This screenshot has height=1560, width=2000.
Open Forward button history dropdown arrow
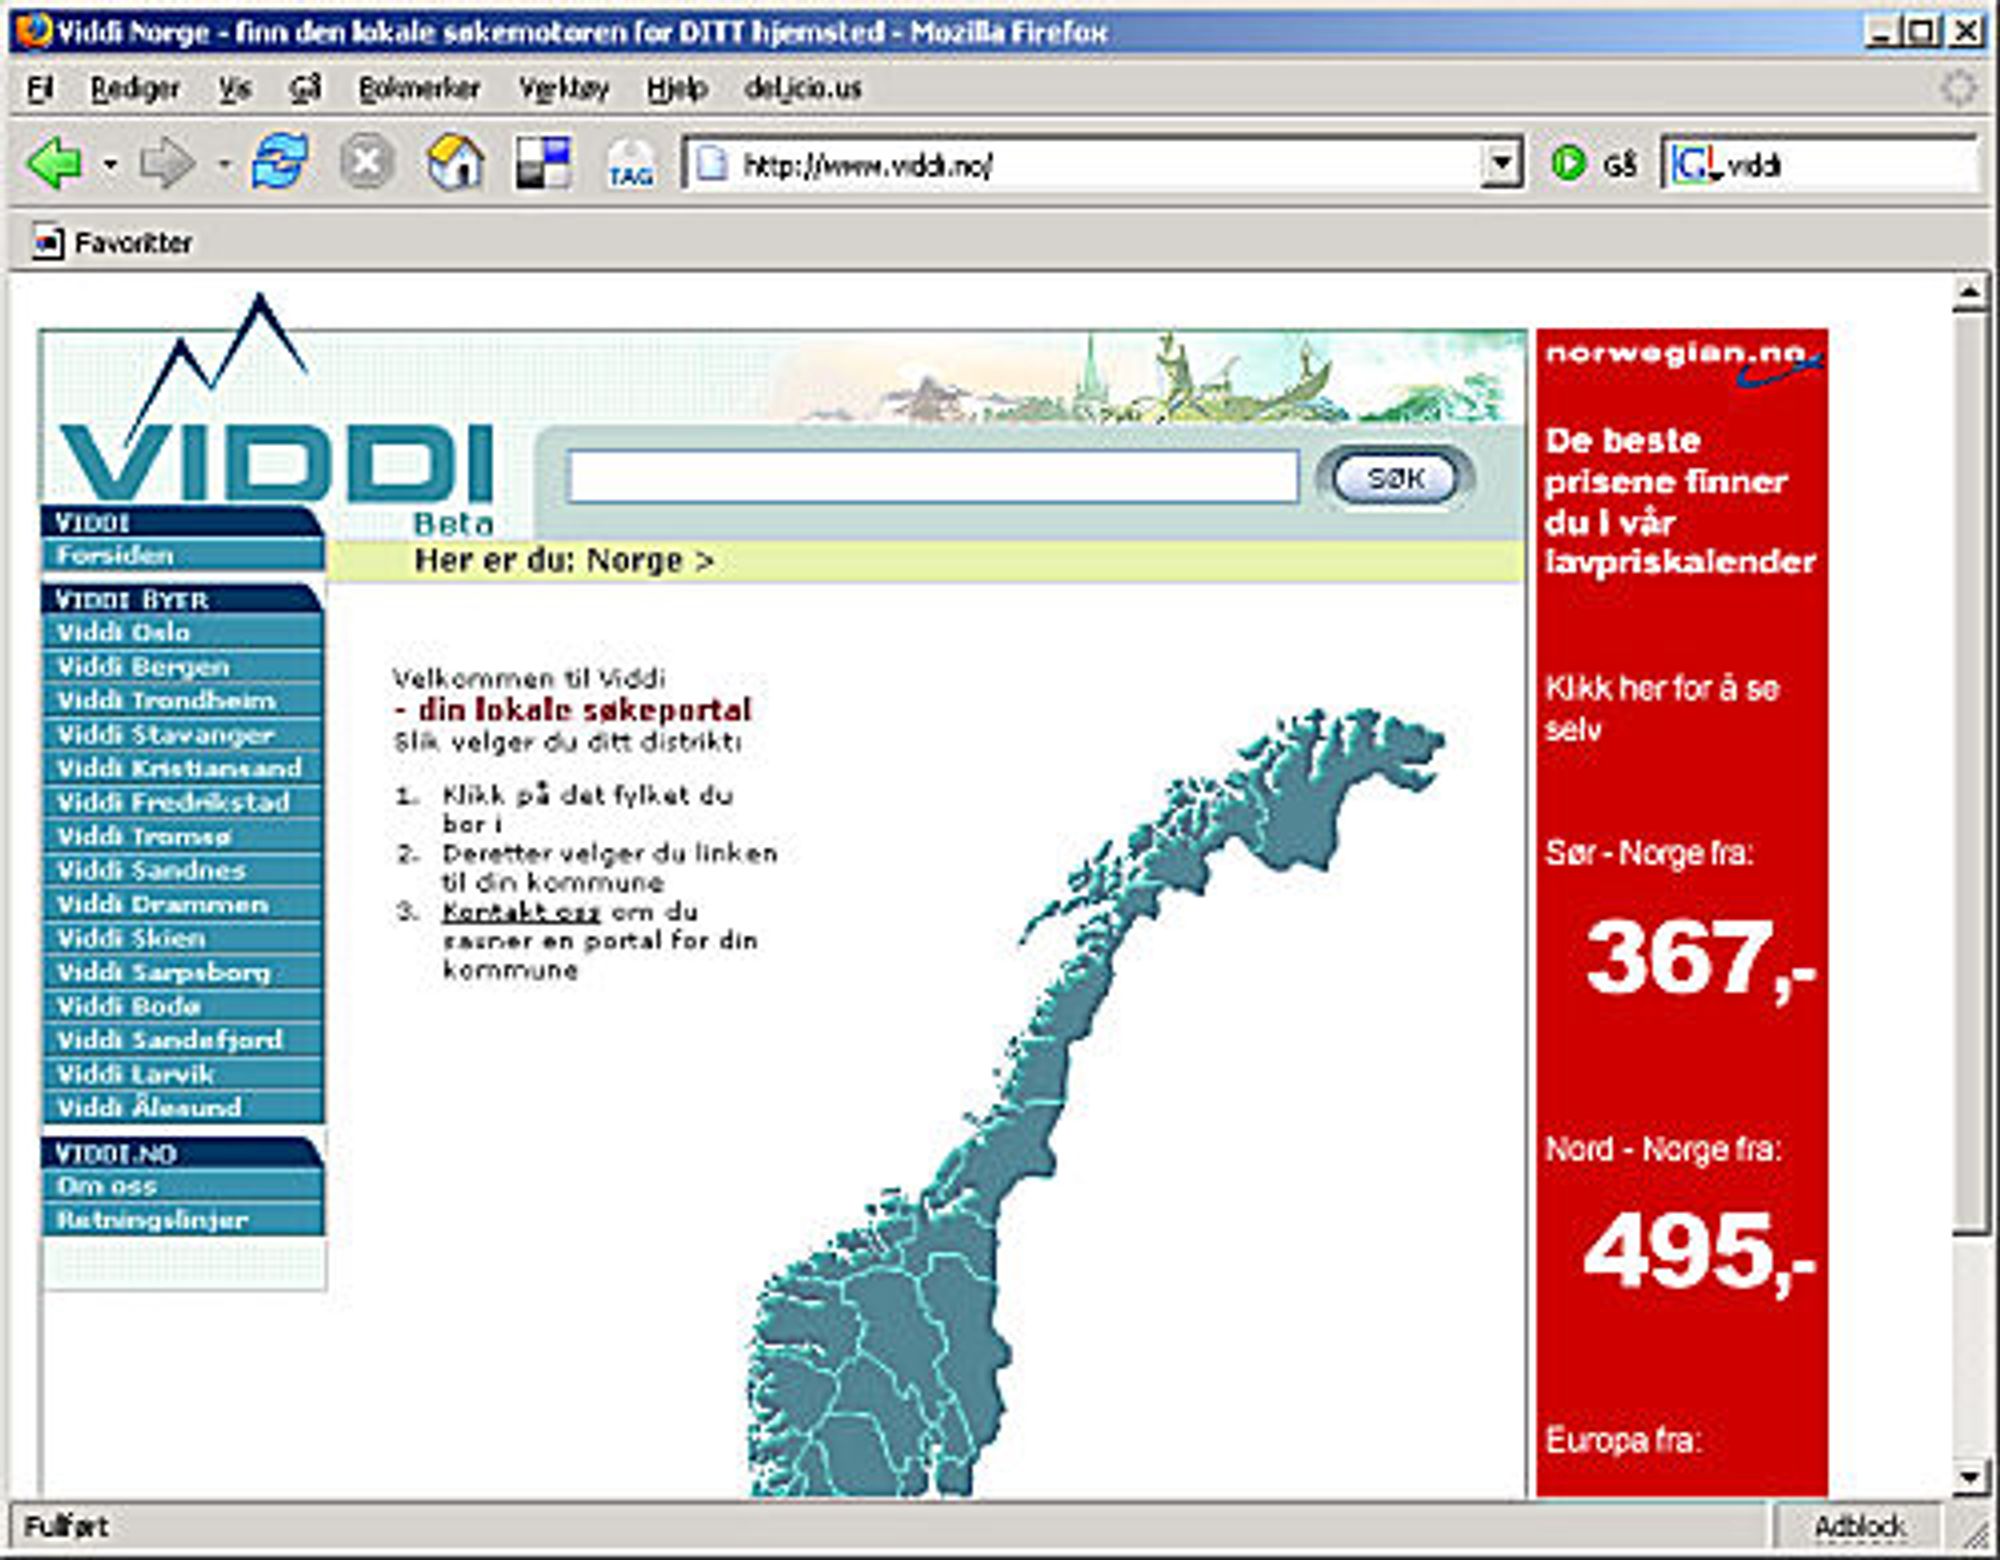(x=224, y=164)
